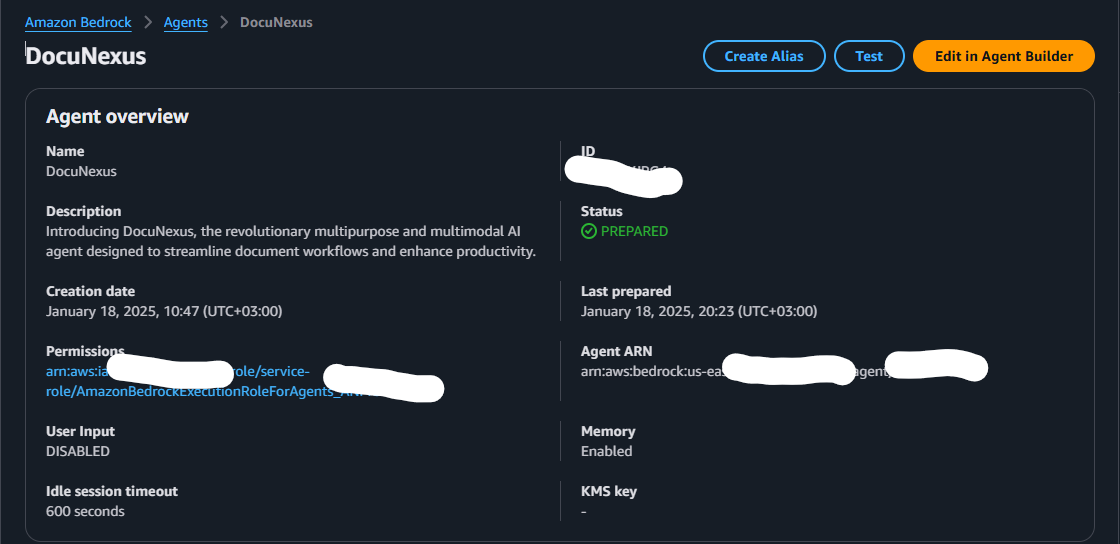Click the Agent overview section heading
The height and width of the screenshot is (544, 1120).
(117, 117)
